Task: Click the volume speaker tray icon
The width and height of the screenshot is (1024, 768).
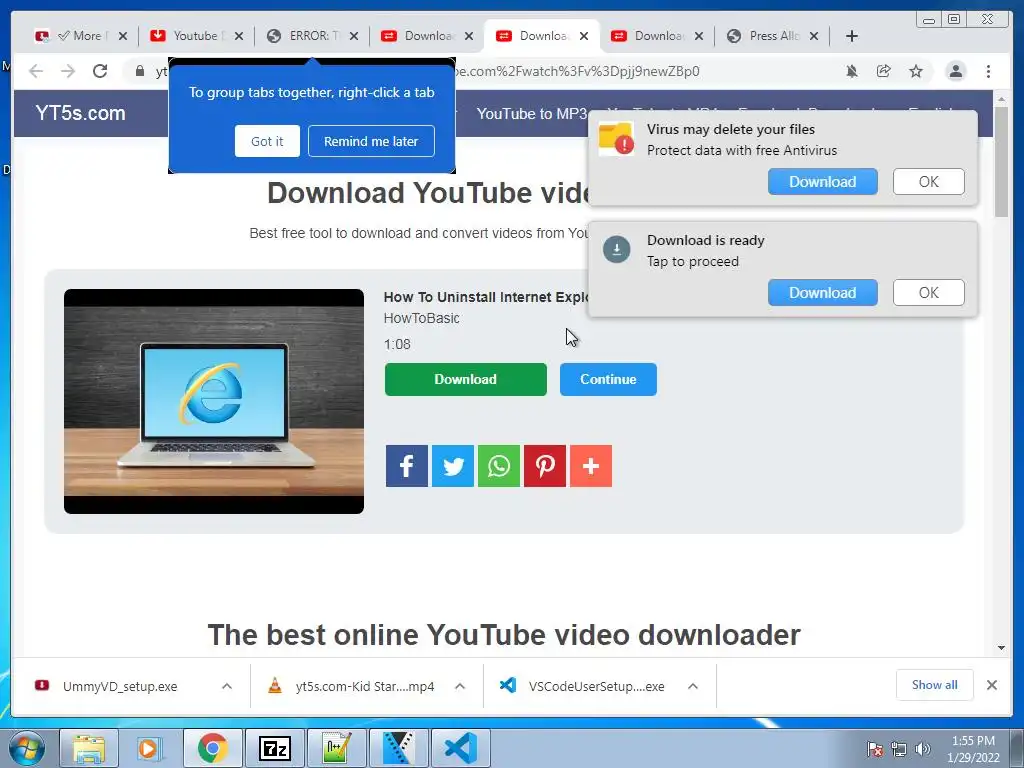Action: tap(923, 749)
